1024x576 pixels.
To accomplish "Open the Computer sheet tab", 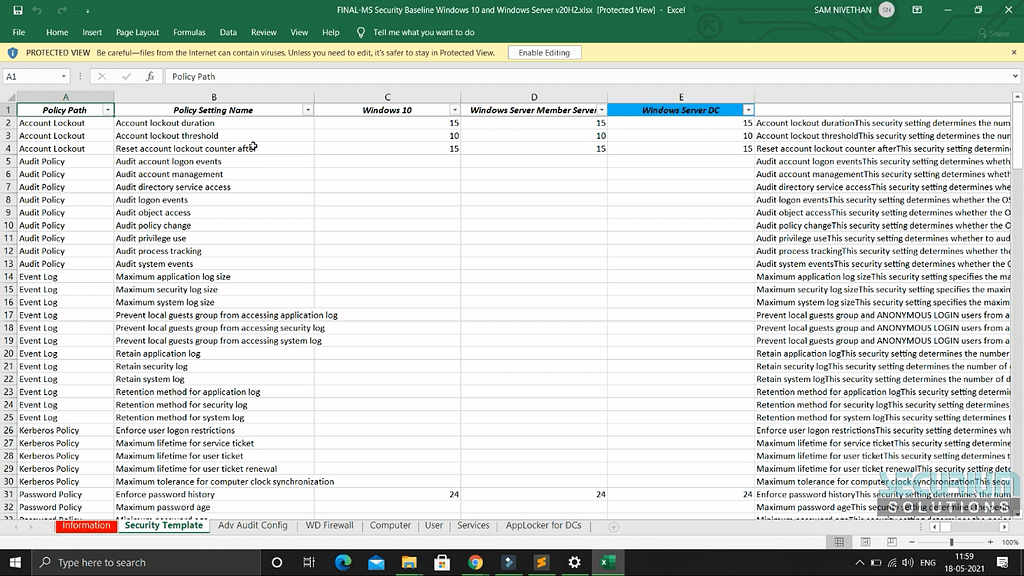I will pos(390,526).
